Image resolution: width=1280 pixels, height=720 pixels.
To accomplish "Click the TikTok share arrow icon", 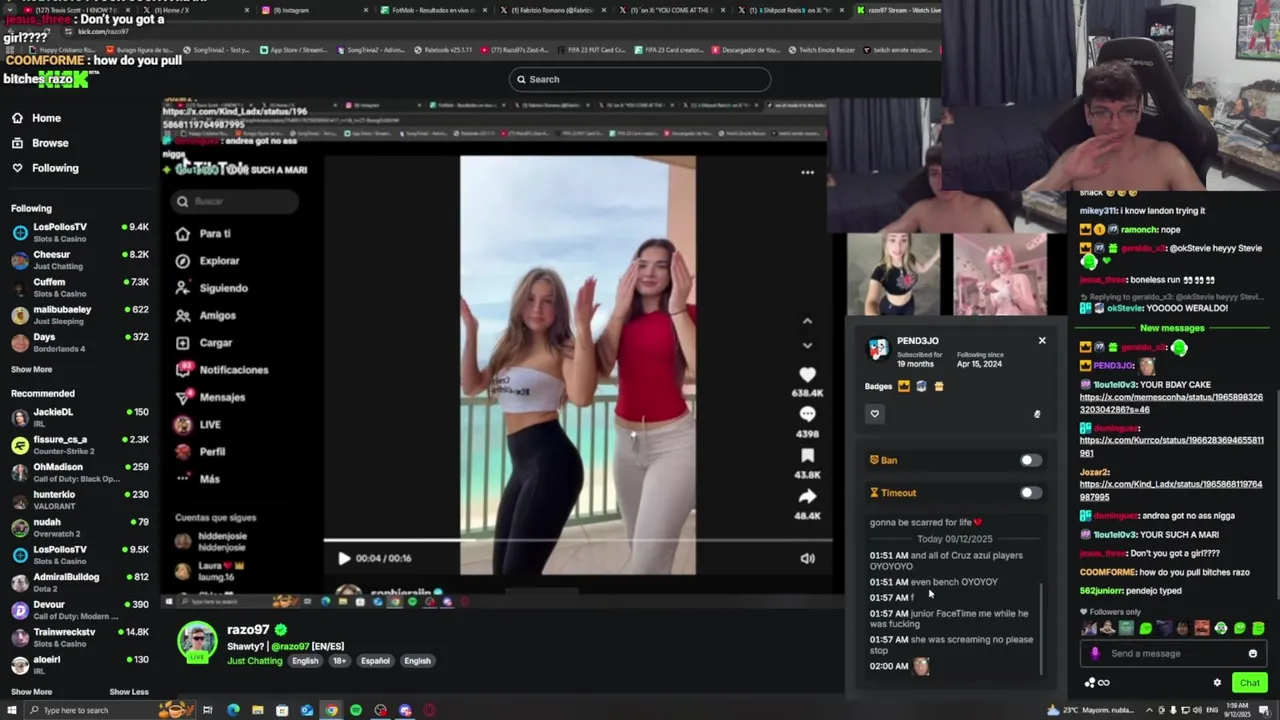I will [807, 497].
